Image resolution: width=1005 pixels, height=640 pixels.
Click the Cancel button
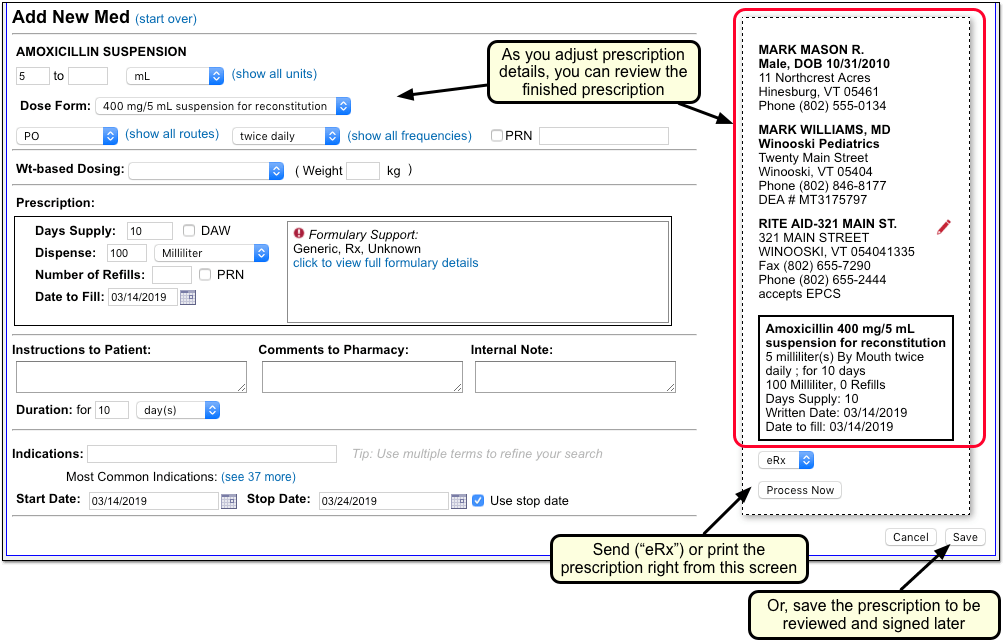point(911,537)
